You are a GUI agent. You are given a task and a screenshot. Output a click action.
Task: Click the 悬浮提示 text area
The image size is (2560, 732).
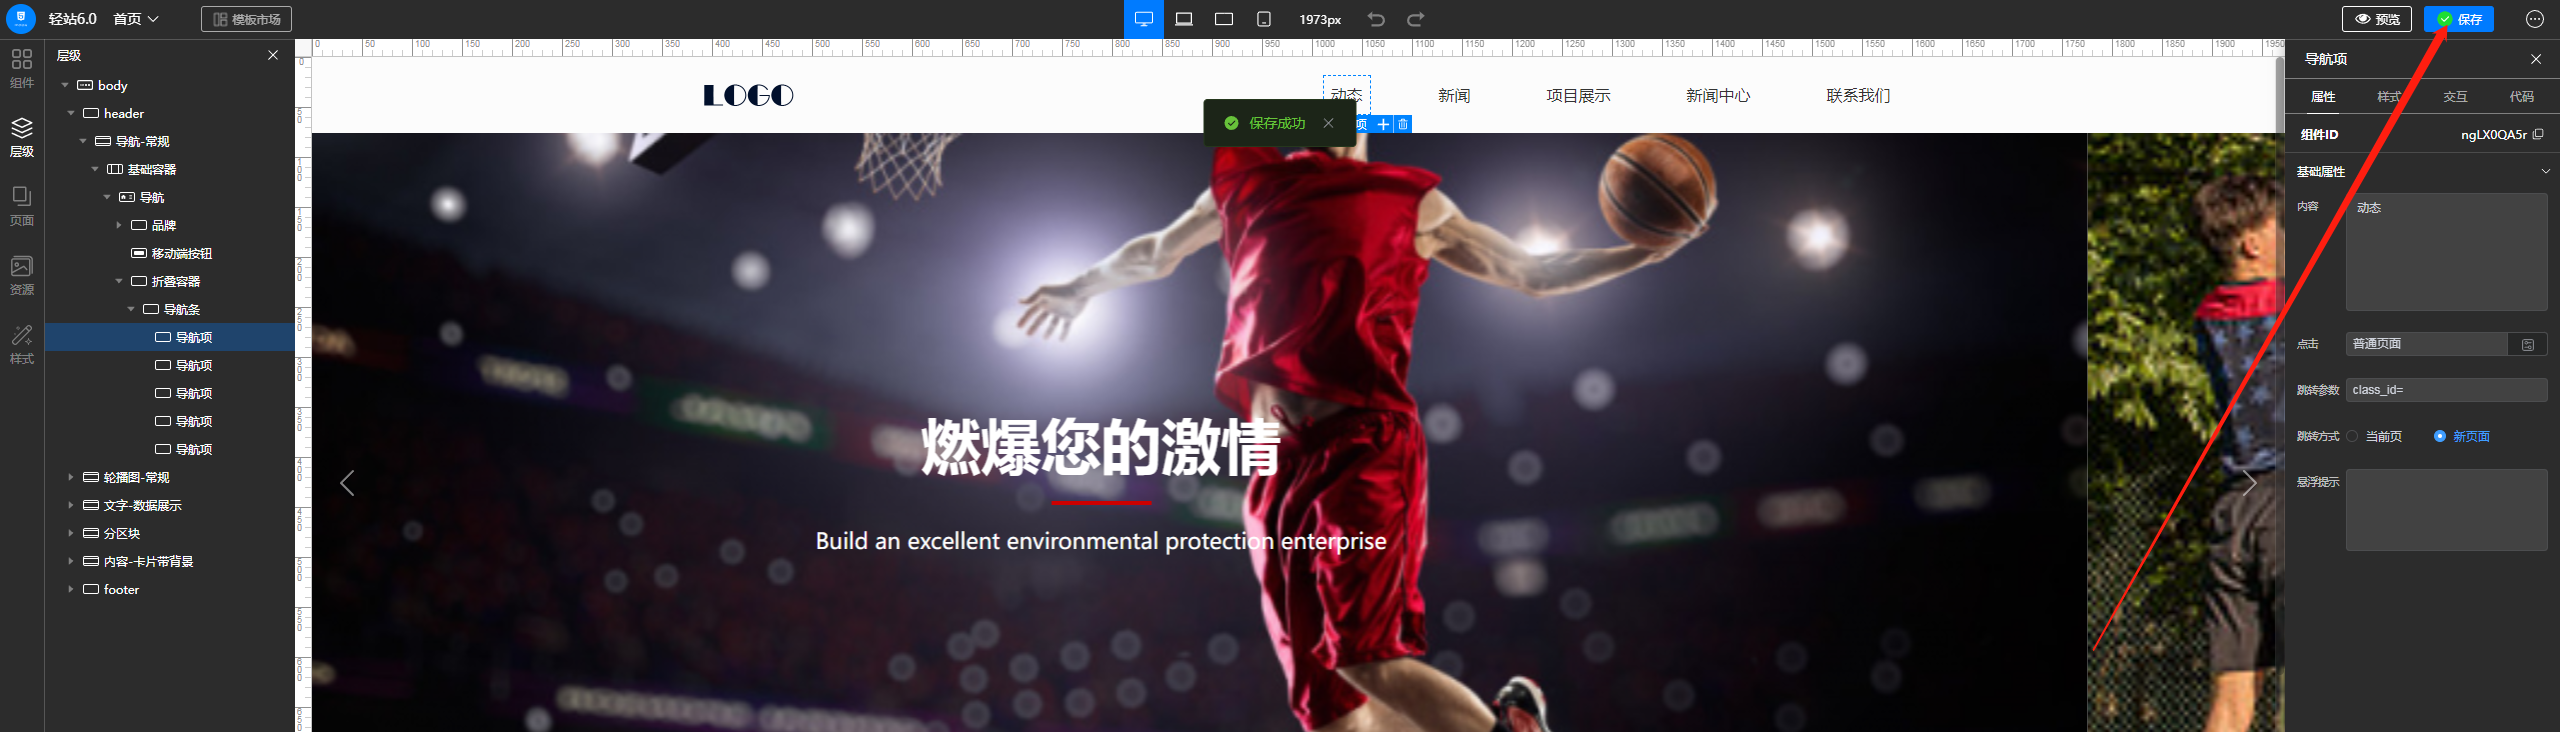[x=2447, y=510]
